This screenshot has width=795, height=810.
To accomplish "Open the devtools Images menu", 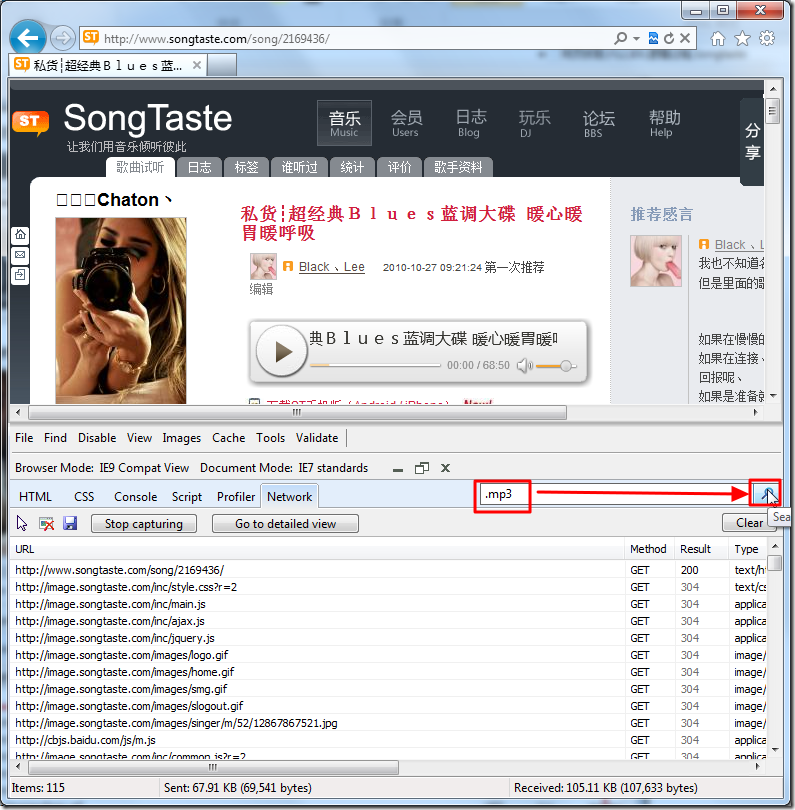I will tap(181, 438).
